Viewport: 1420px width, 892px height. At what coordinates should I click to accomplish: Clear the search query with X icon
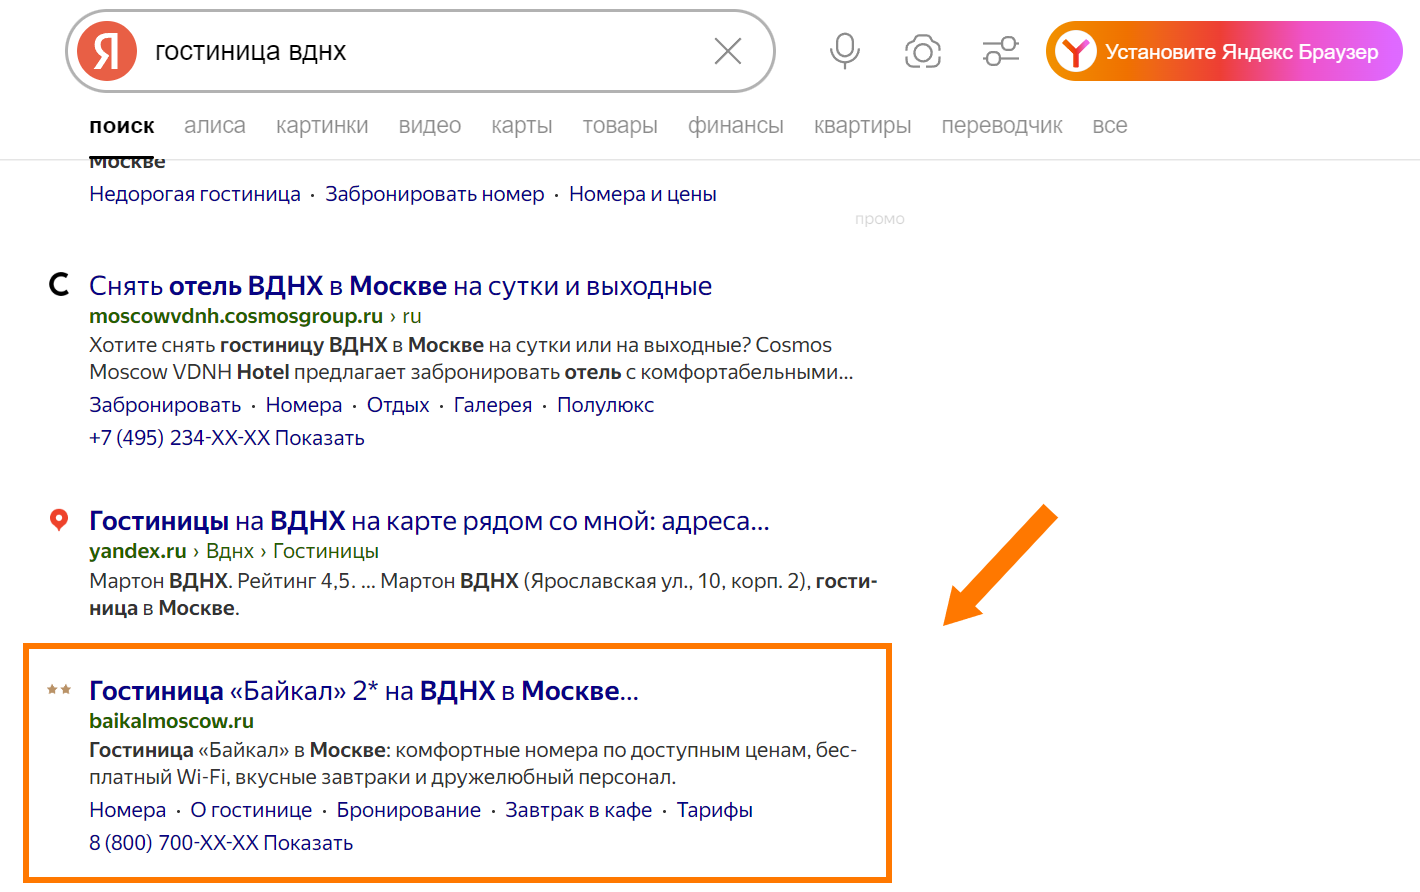pyautogui.click(x=728, y=51)
